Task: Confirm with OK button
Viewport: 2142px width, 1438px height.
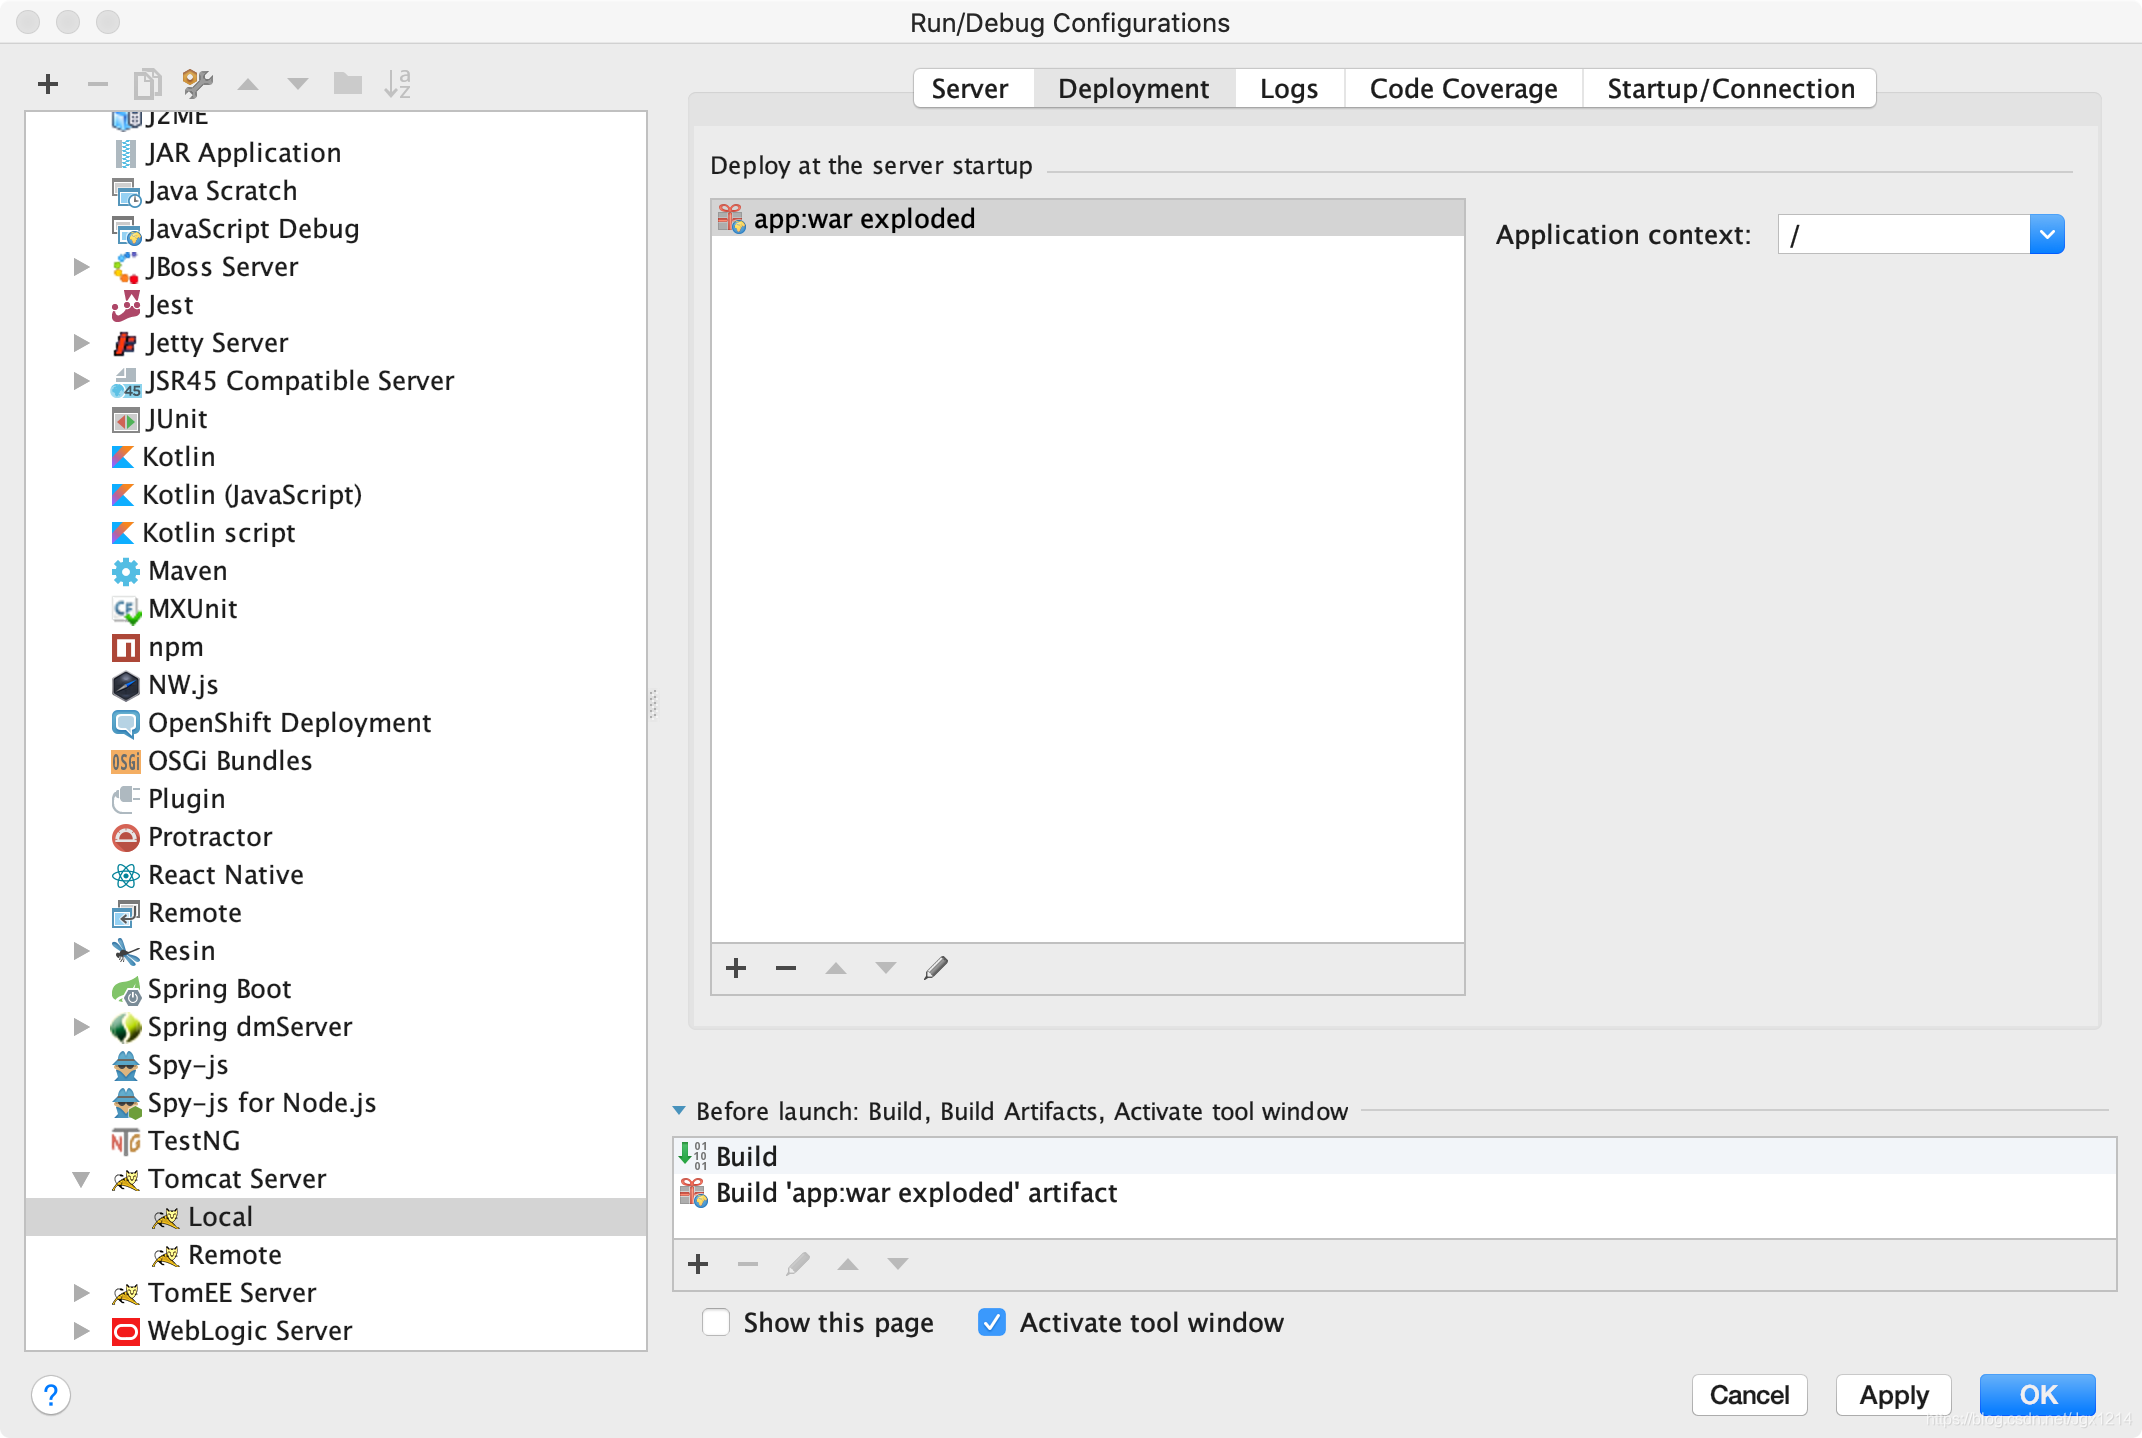Action: (x=2037, y=1395)
